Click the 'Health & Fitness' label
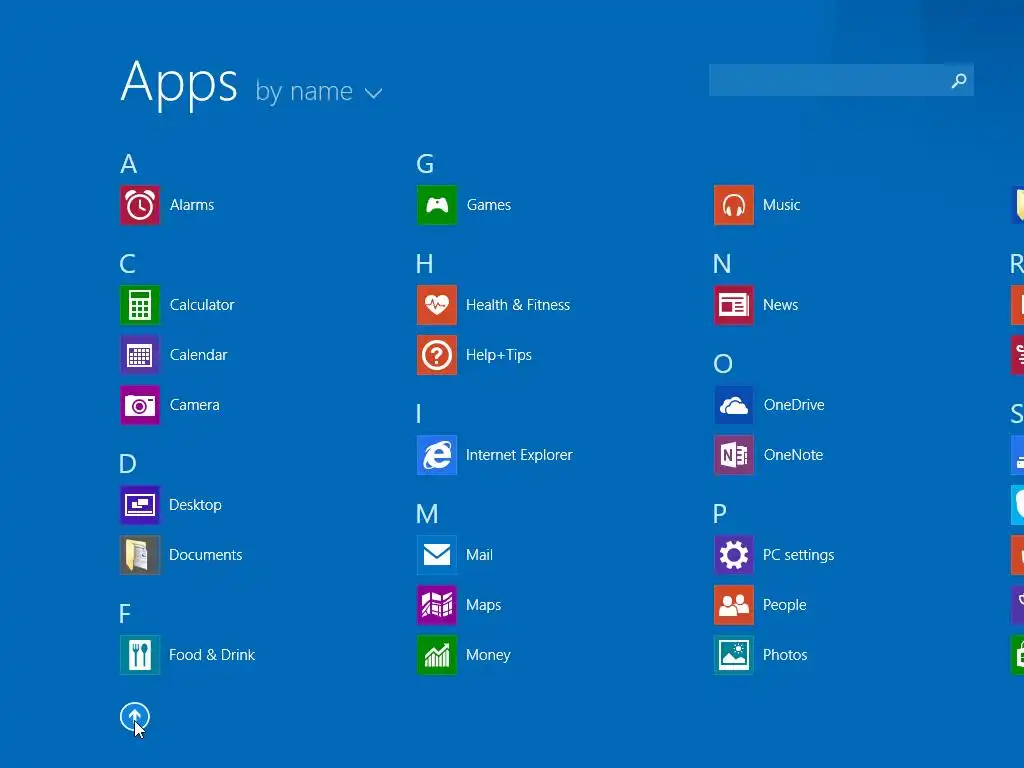 518,305
